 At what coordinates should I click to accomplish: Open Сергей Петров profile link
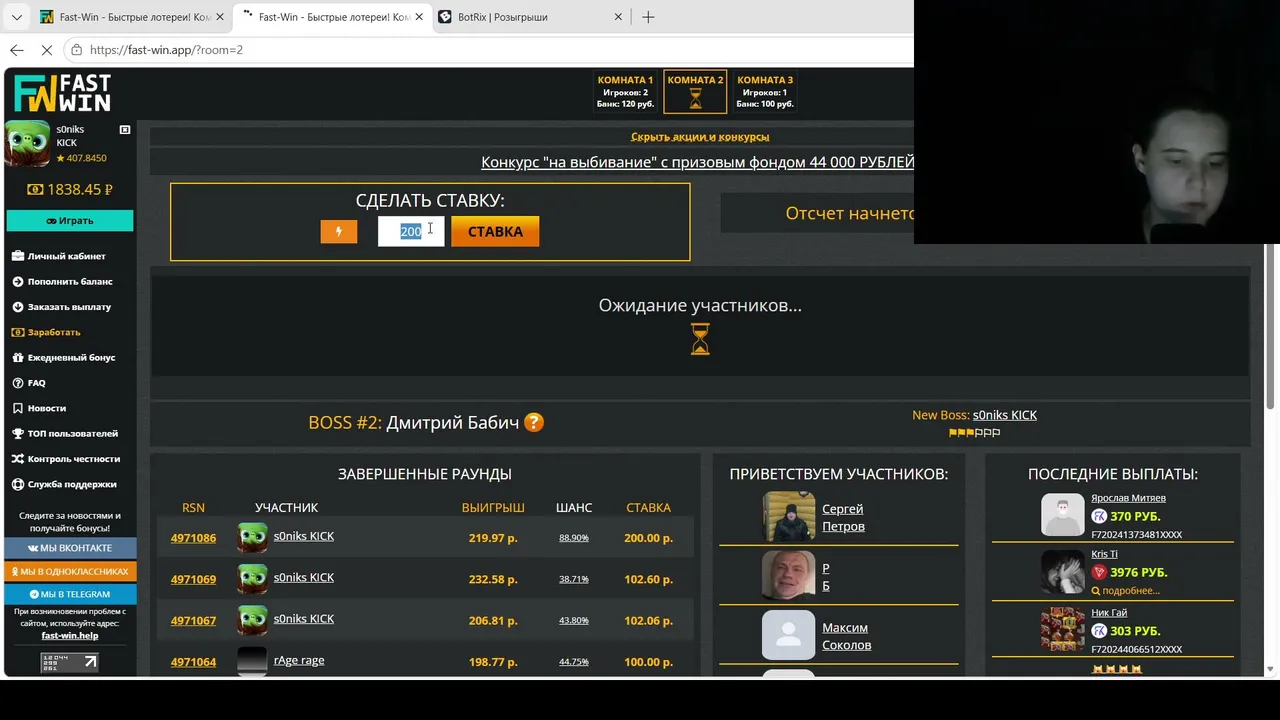[843, 518]
